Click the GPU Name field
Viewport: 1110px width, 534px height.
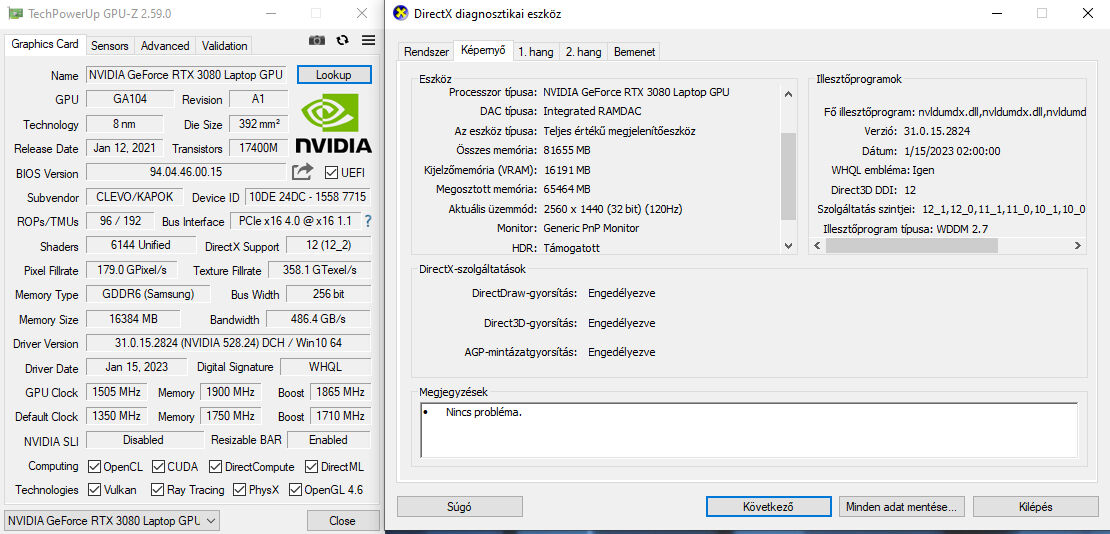coord(186,74)
